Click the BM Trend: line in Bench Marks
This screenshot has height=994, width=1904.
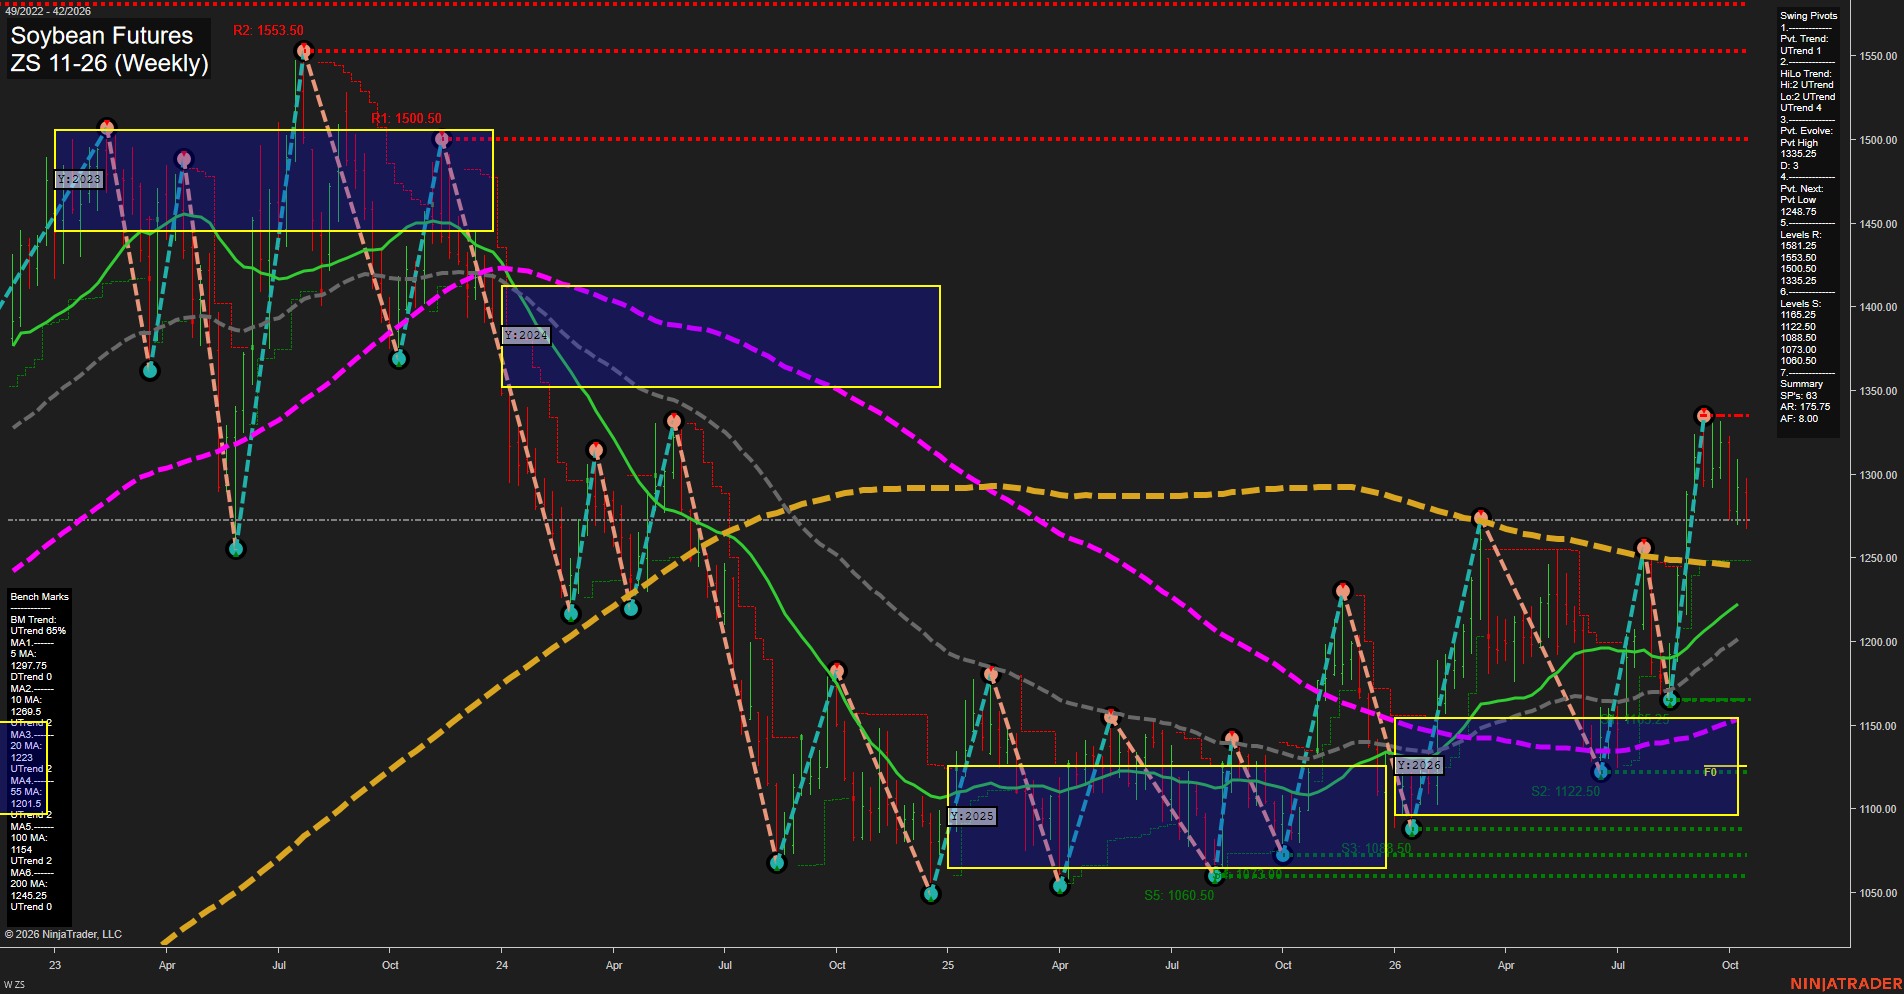33,620
